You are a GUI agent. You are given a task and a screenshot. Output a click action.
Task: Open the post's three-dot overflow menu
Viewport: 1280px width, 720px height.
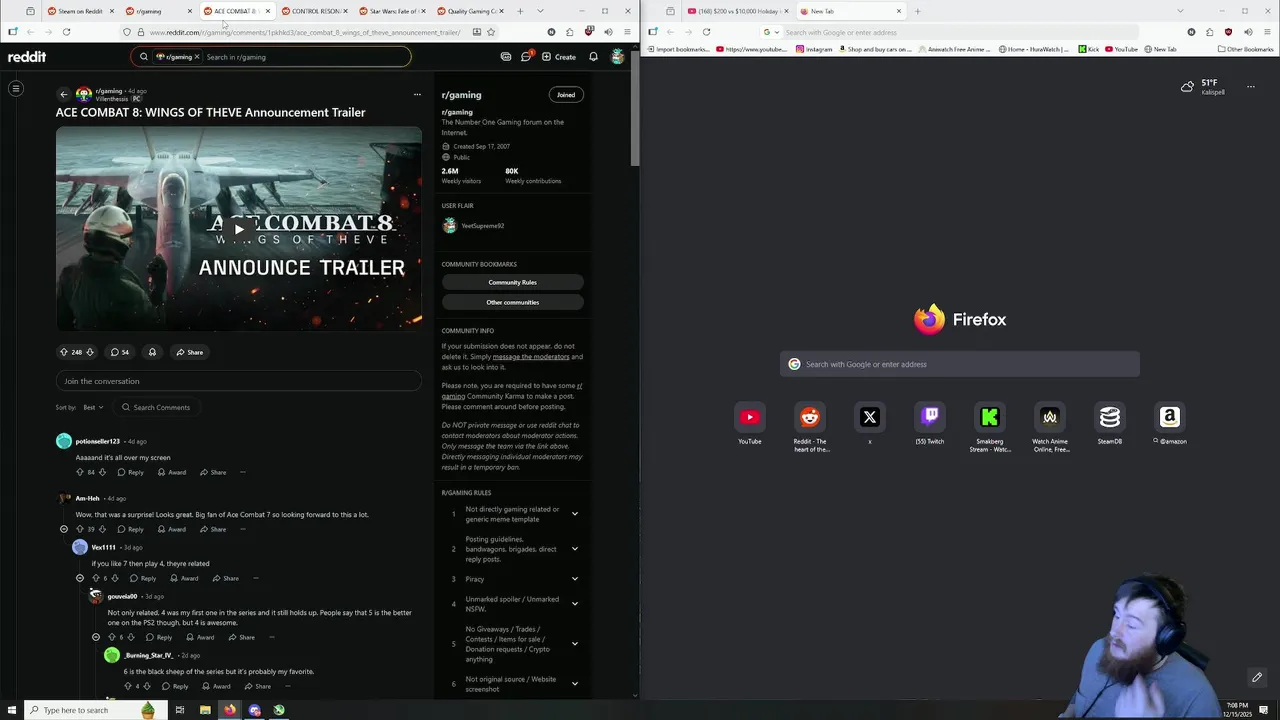417,95
